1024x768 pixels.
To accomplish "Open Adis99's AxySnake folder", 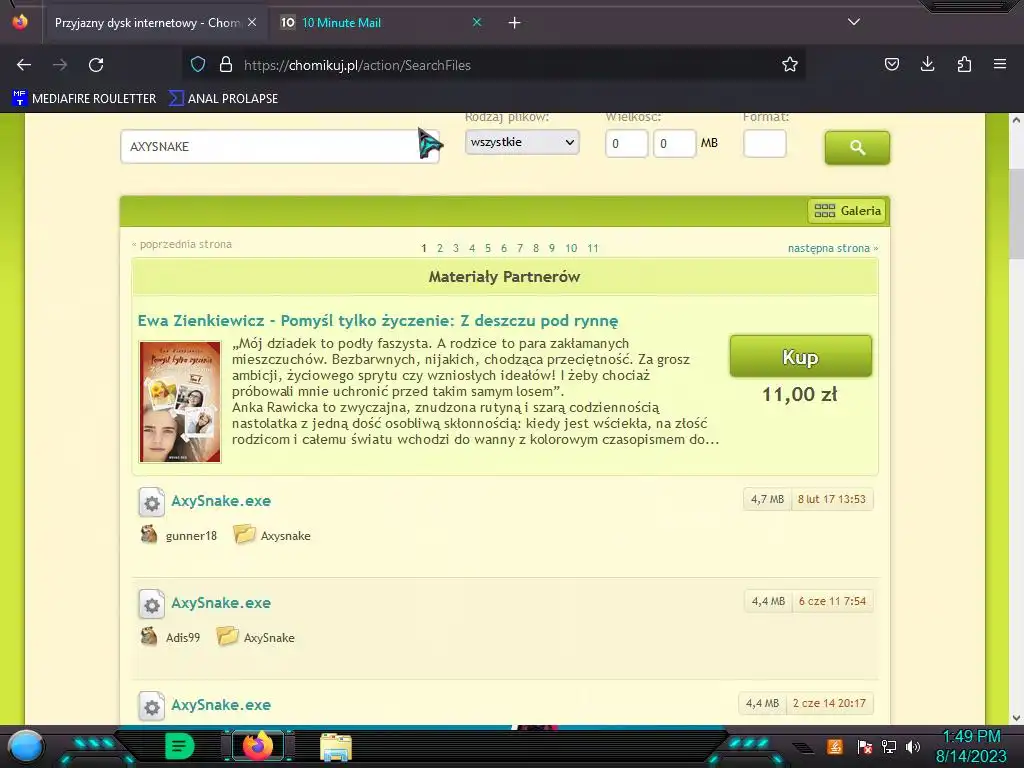I will 269,637.
